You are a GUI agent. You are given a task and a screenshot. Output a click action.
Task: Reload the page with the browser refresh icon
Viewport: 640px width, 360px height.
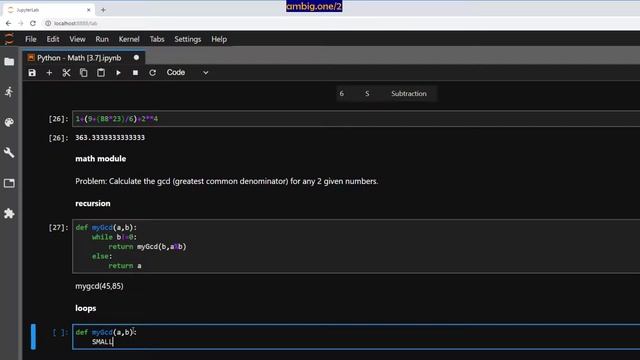[33, 23]
